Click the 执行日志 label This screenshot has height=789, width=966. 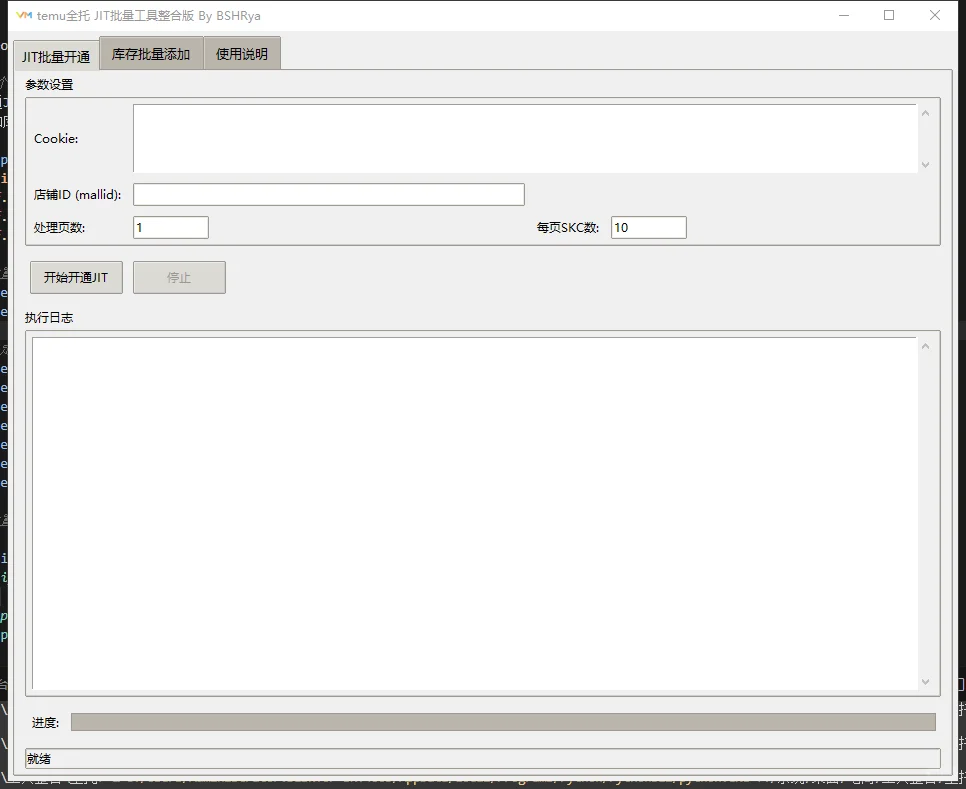49,317
